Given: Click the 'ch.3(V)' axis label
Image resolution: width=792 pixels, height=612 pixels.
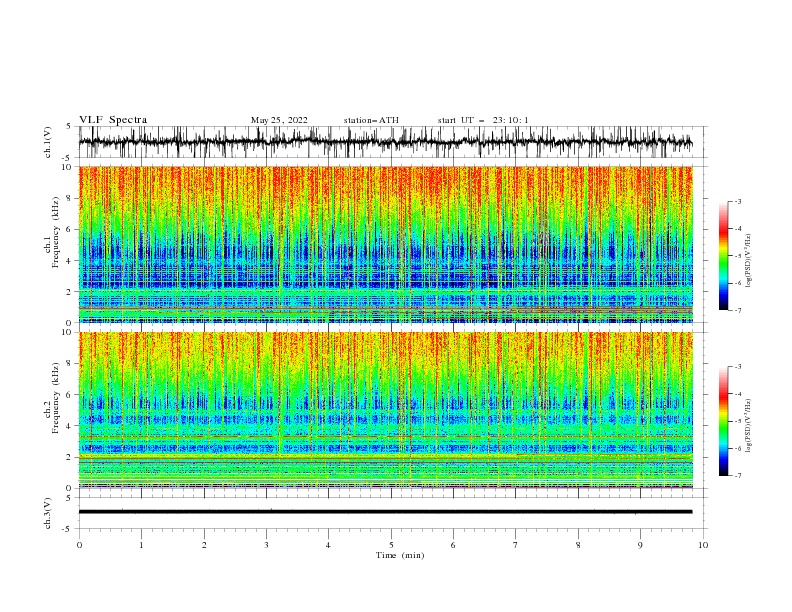Looking at the screenshot, I should pos(48,513).
